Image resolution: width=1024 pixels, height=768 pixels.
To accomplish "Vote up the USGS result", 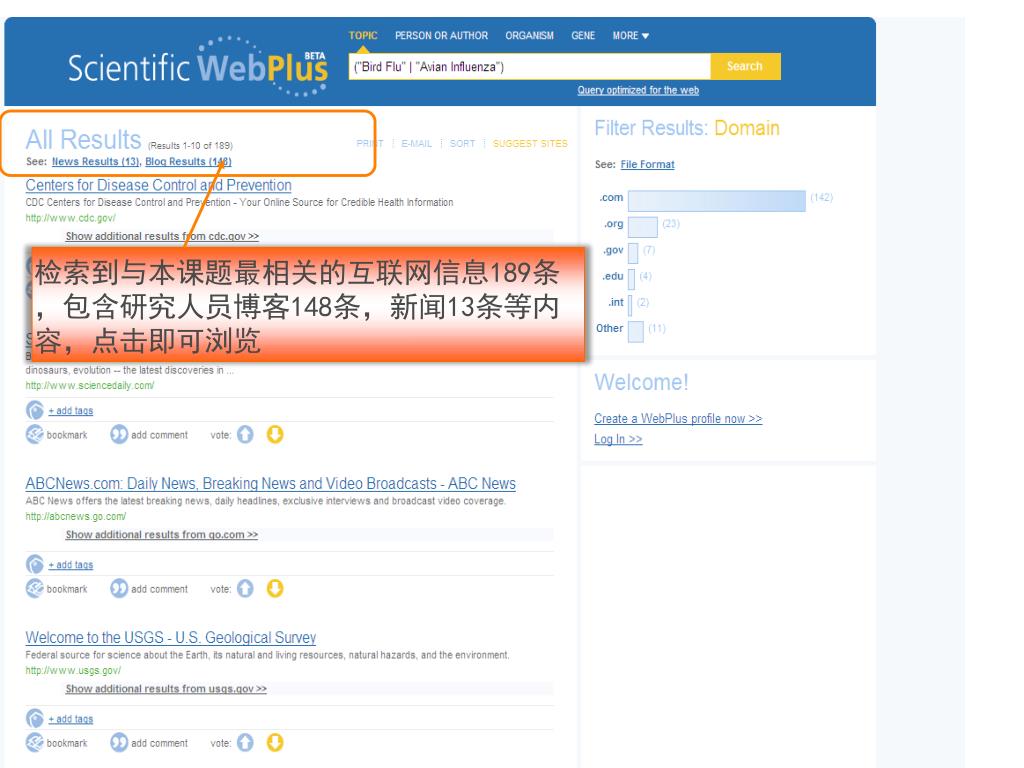I will (245, 743).
